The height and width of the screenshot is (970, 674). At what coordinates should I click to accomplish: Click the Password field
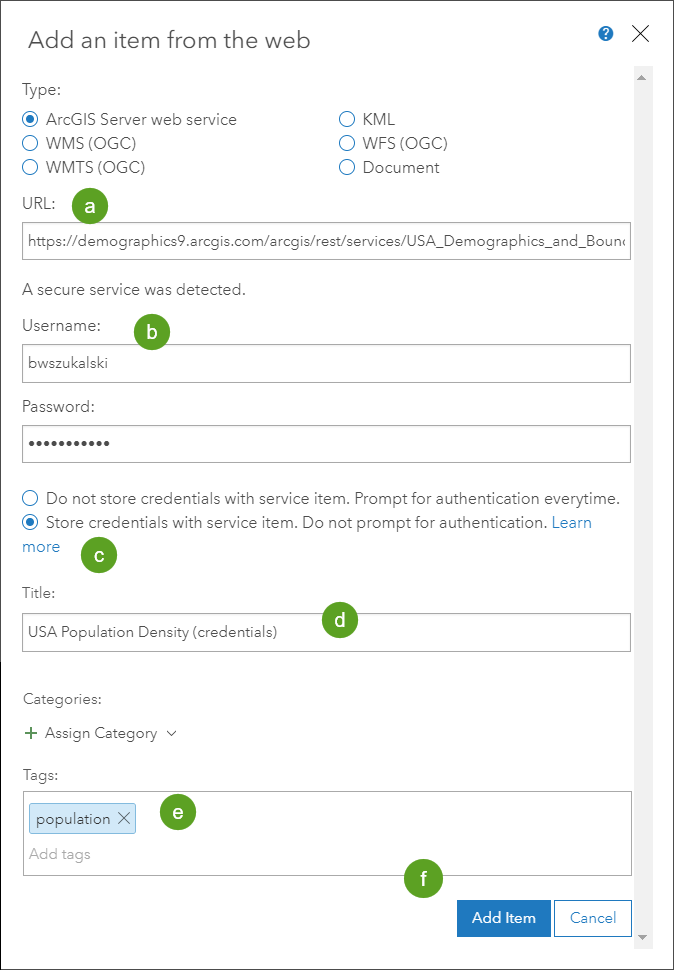(x=326, y=444)
